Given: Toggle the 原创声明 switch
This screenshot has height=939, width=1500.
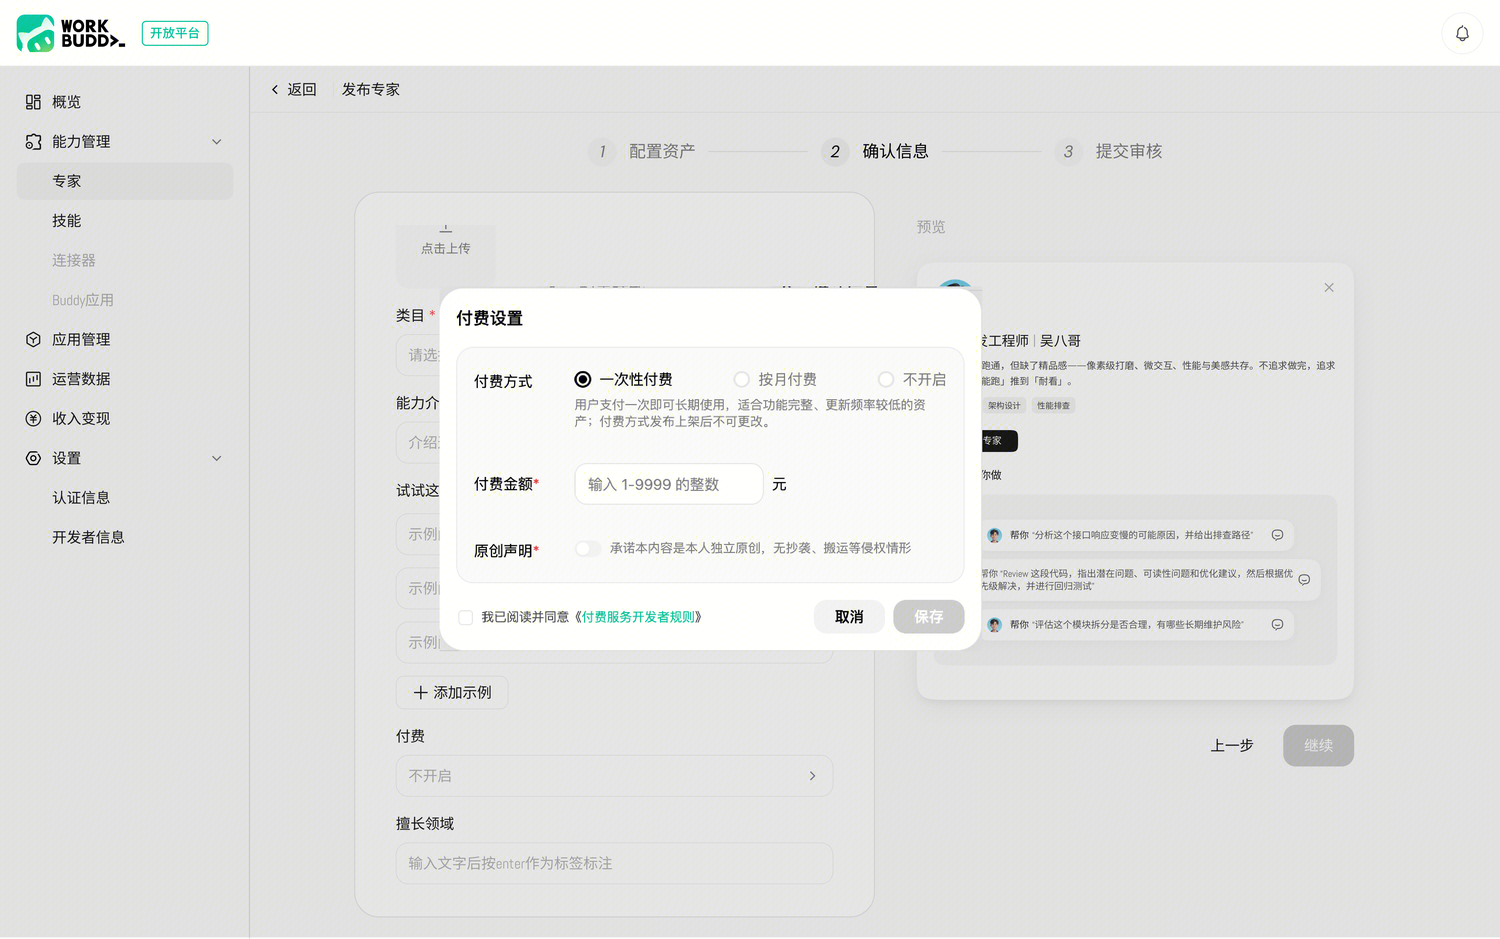Looking at the screenshot, I should point(588,549).
